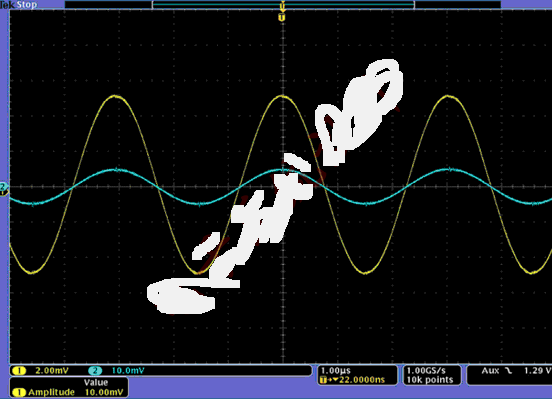
Task: Open the 10.0mV channel 2 scale readout
Action: [128, 370]
